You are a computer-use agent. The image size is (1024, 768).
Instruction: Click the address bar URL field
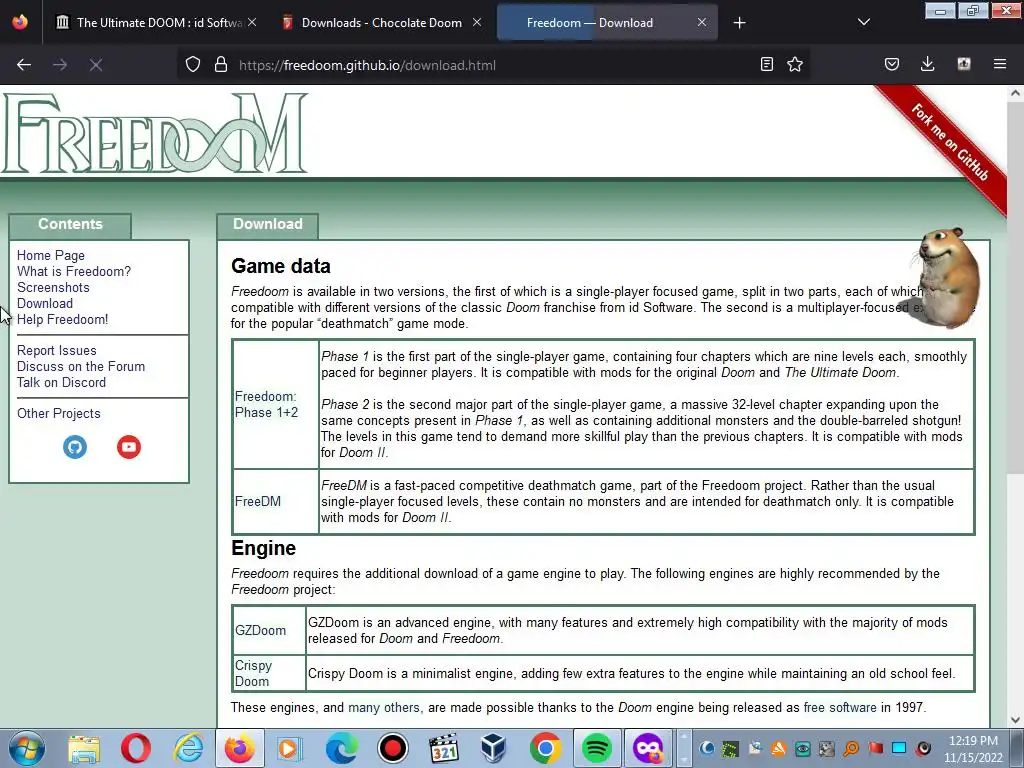(493, 65)
